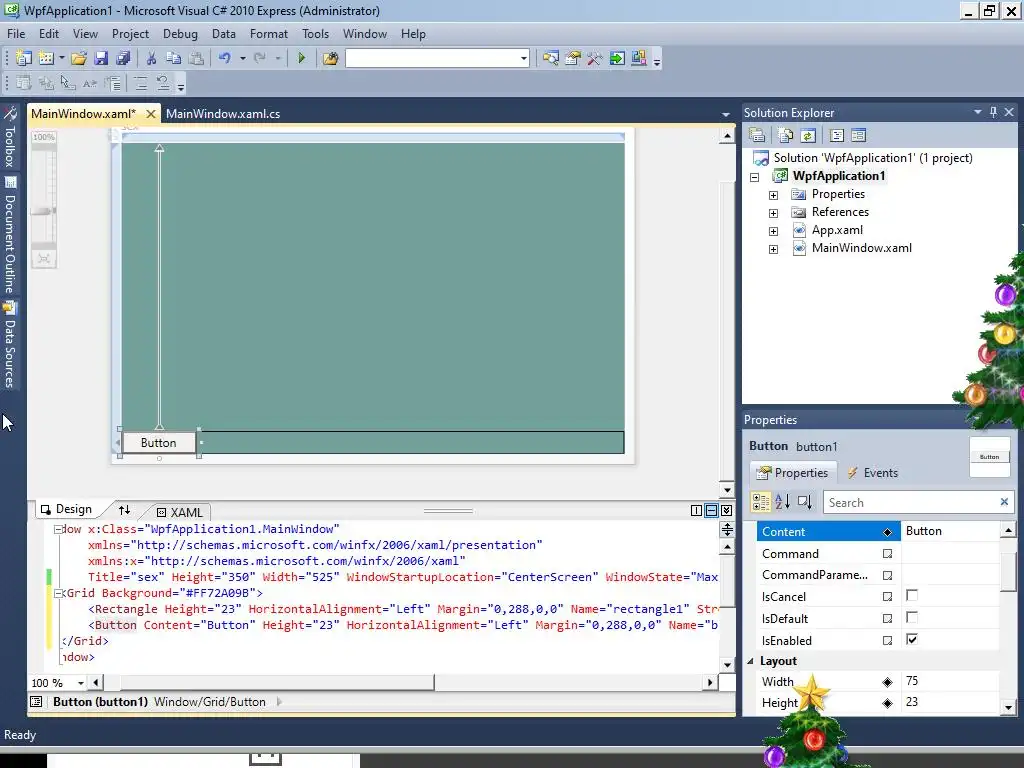The height and width of the screenshot is (768, 1024).
Task: Open the Project menu
Action: tap(130, 34)
